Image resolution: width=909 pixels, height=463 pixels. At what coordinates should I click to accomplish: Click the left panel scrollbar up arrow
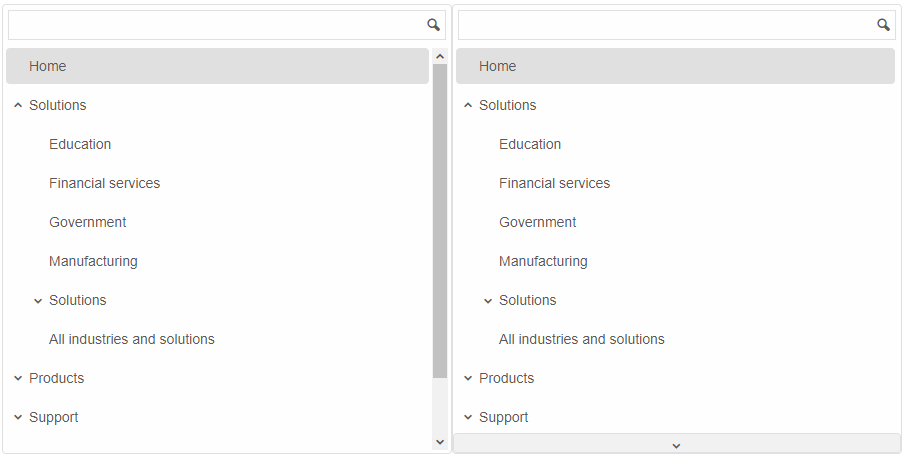440,56
